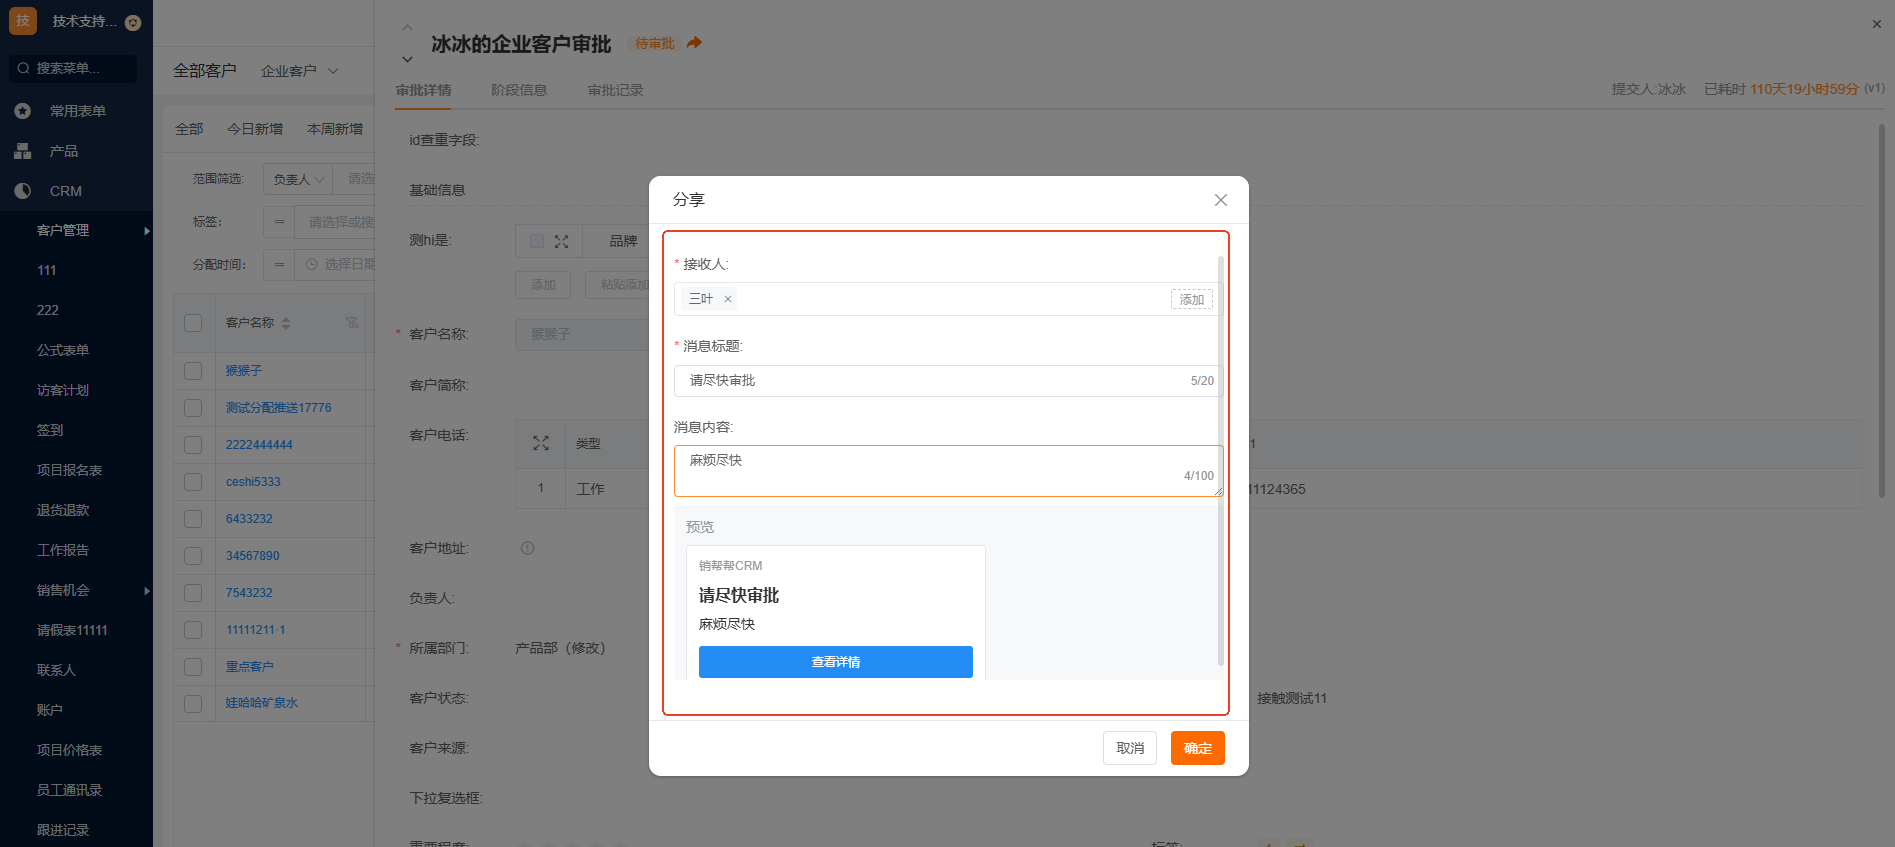1895x847 pixels.
Task: Click the 常用表单 star icon
Action: click(x=23, y=111)
